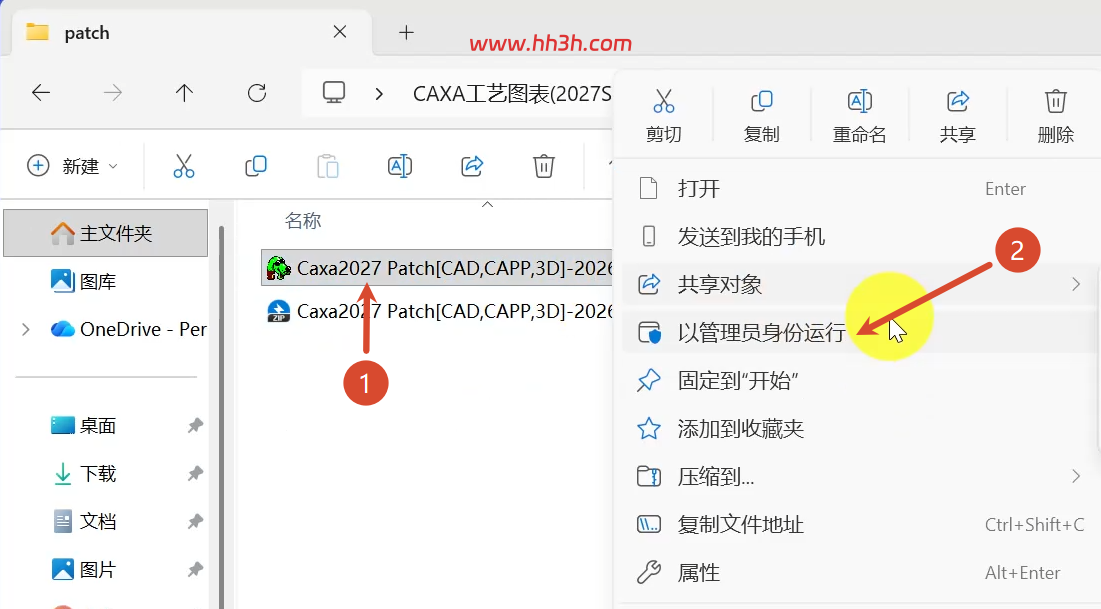Go up one folder level
Screen dimensions: 1101x609
pos(184,93)
